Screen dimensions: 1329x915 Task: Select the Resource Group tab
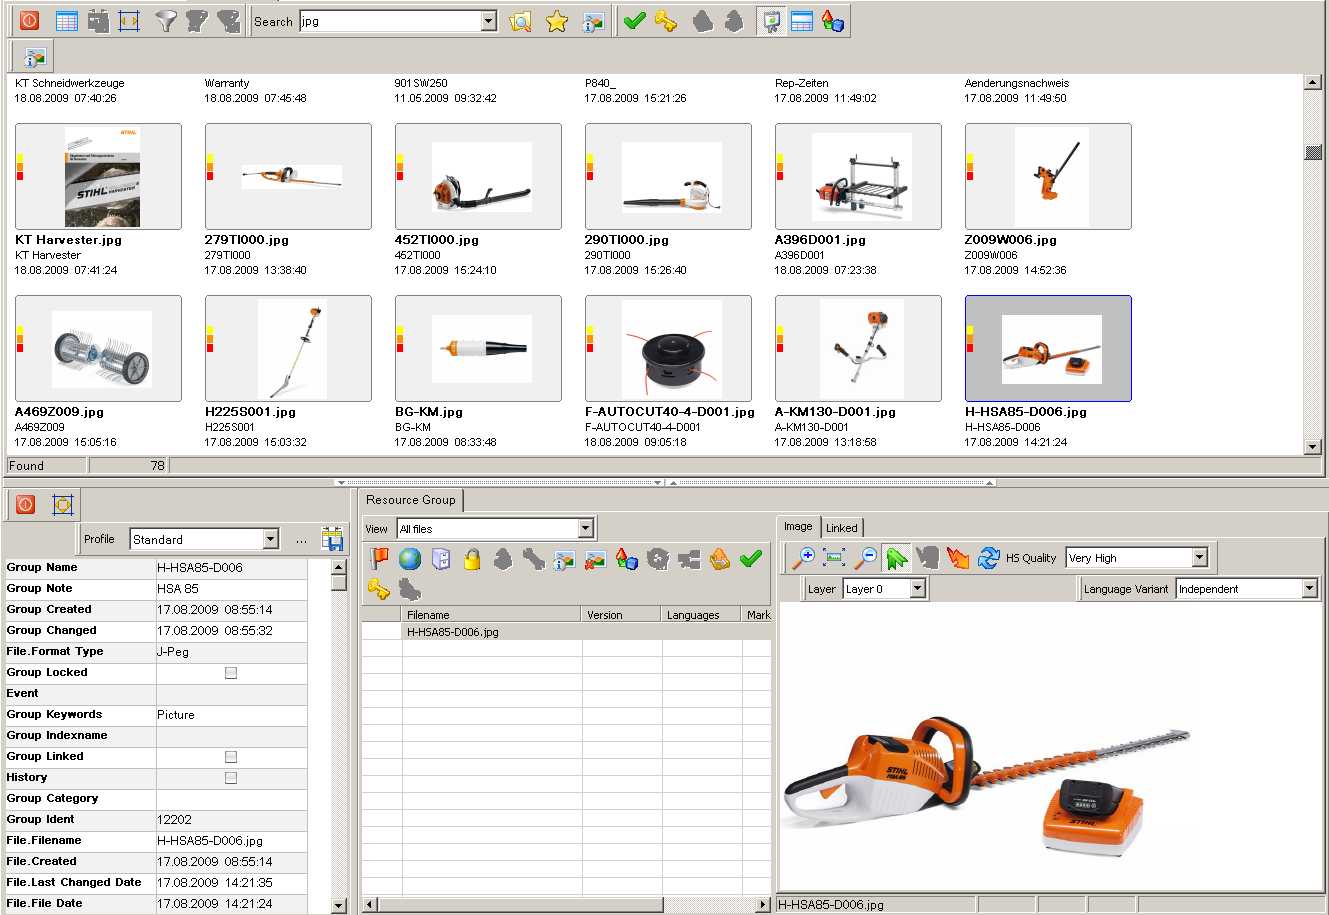pyautogui.click(x=410, y=500)
